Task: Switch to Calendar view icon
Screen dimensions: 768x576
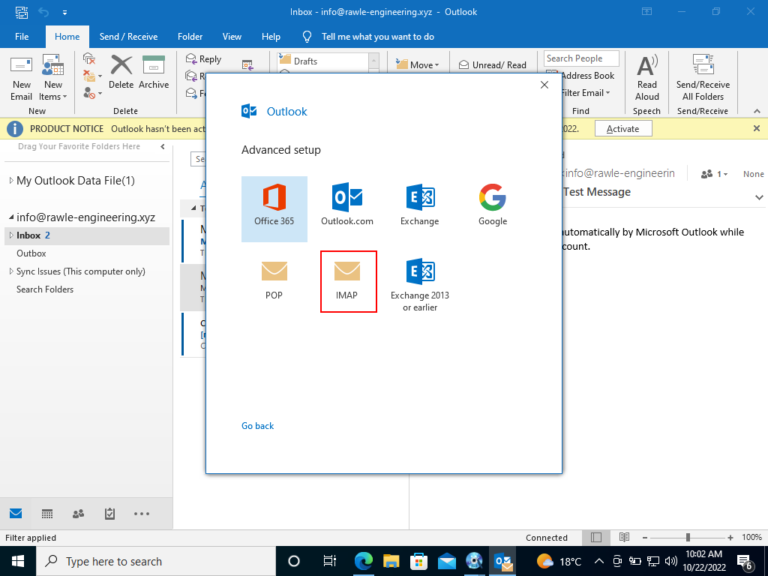Action: [x=47, y=513]
